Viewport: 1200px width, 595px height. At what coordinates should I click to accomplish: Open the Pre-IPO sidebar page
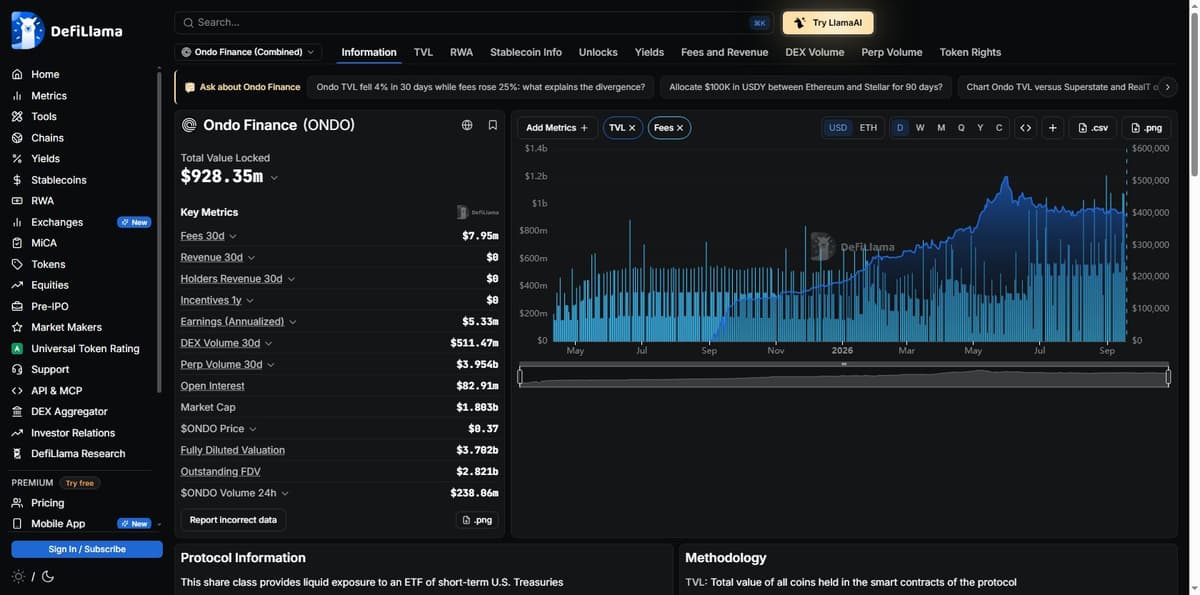pos(50,306)
